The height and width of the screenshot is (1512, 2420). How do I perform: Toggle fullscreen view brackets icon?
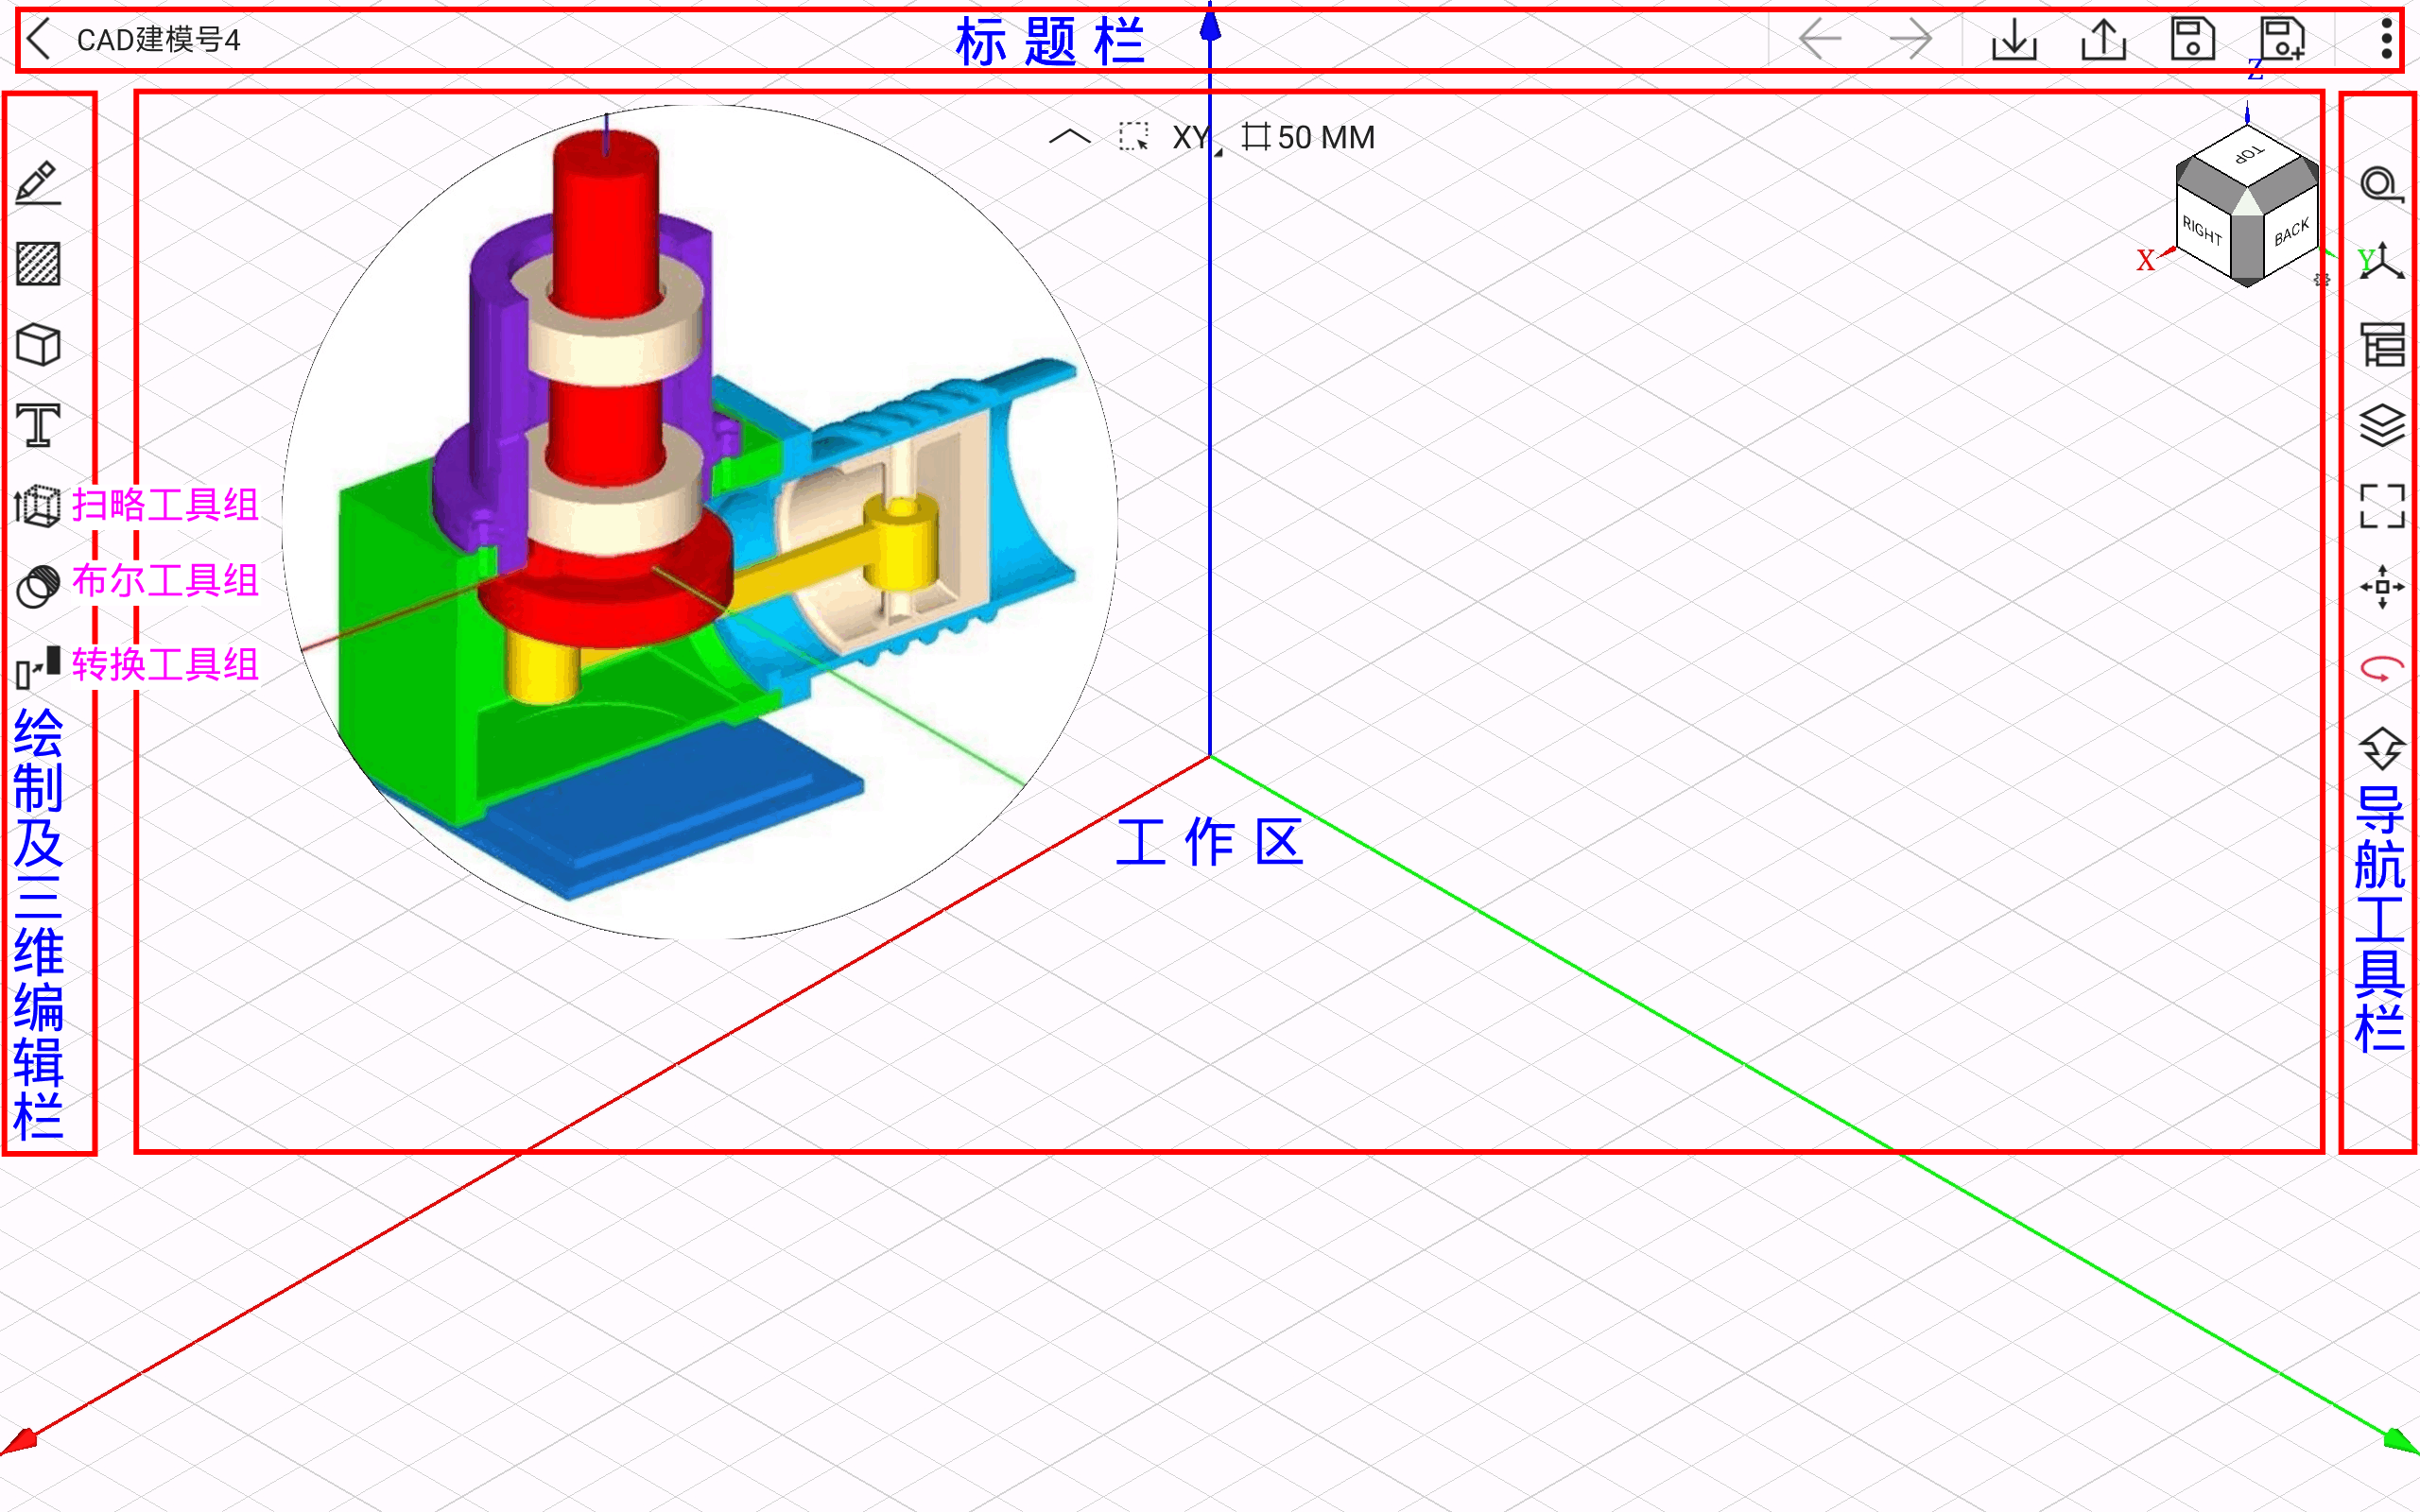coord(2381,506)
